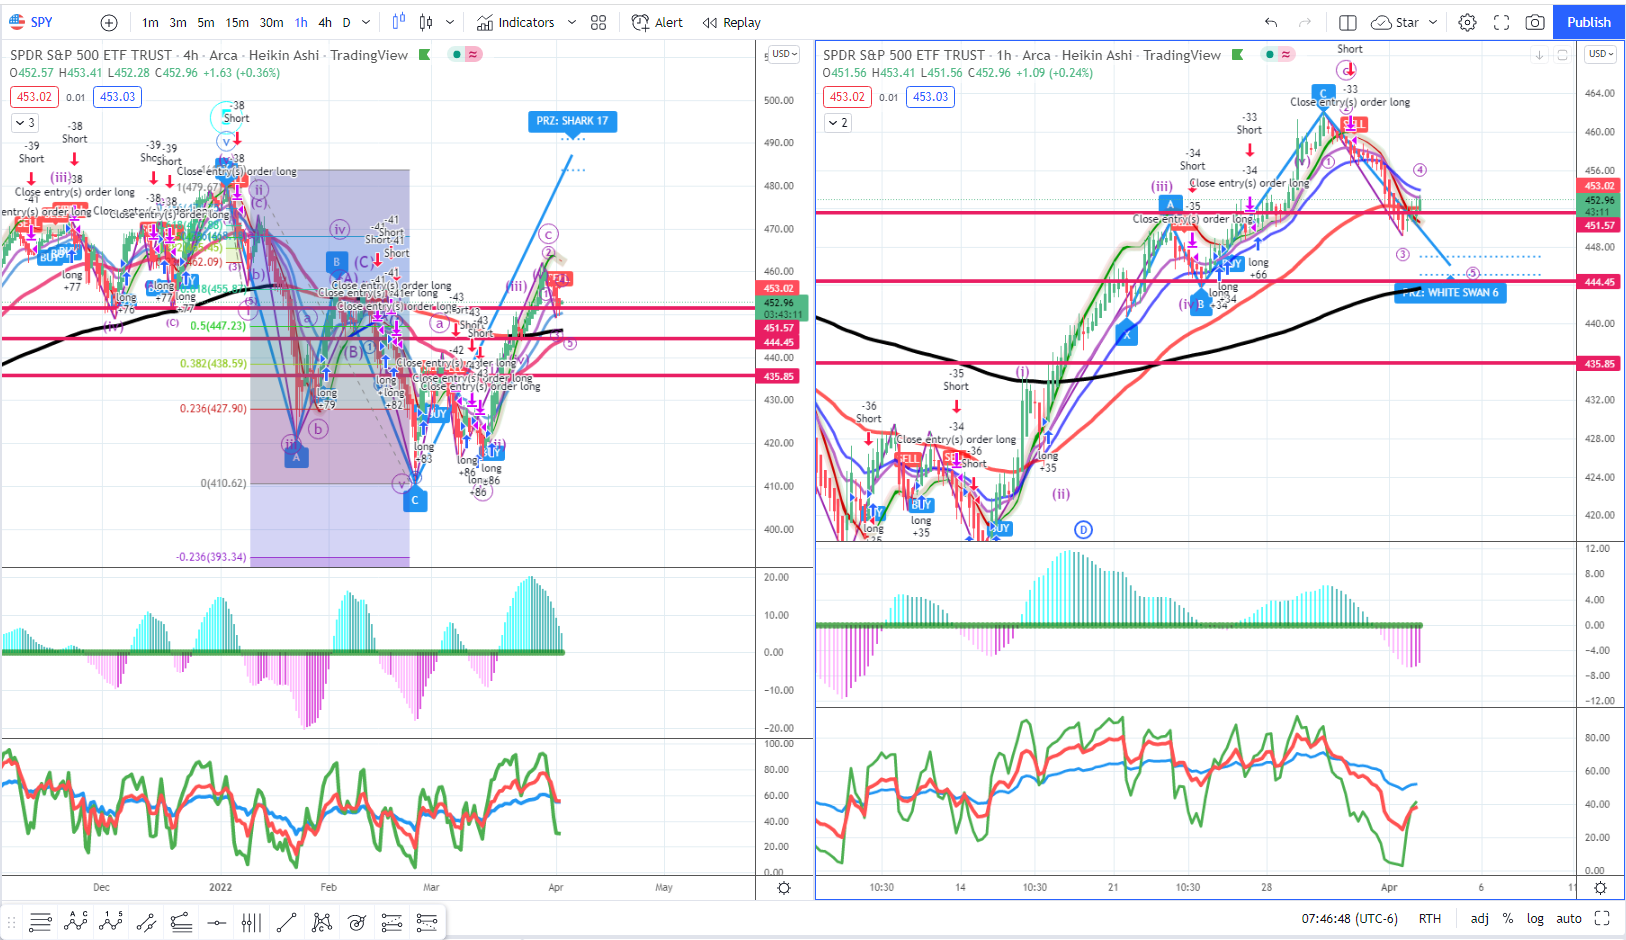Click the green flag on the left chart
Screen dimensions: 1626x940
coord(425,54)
